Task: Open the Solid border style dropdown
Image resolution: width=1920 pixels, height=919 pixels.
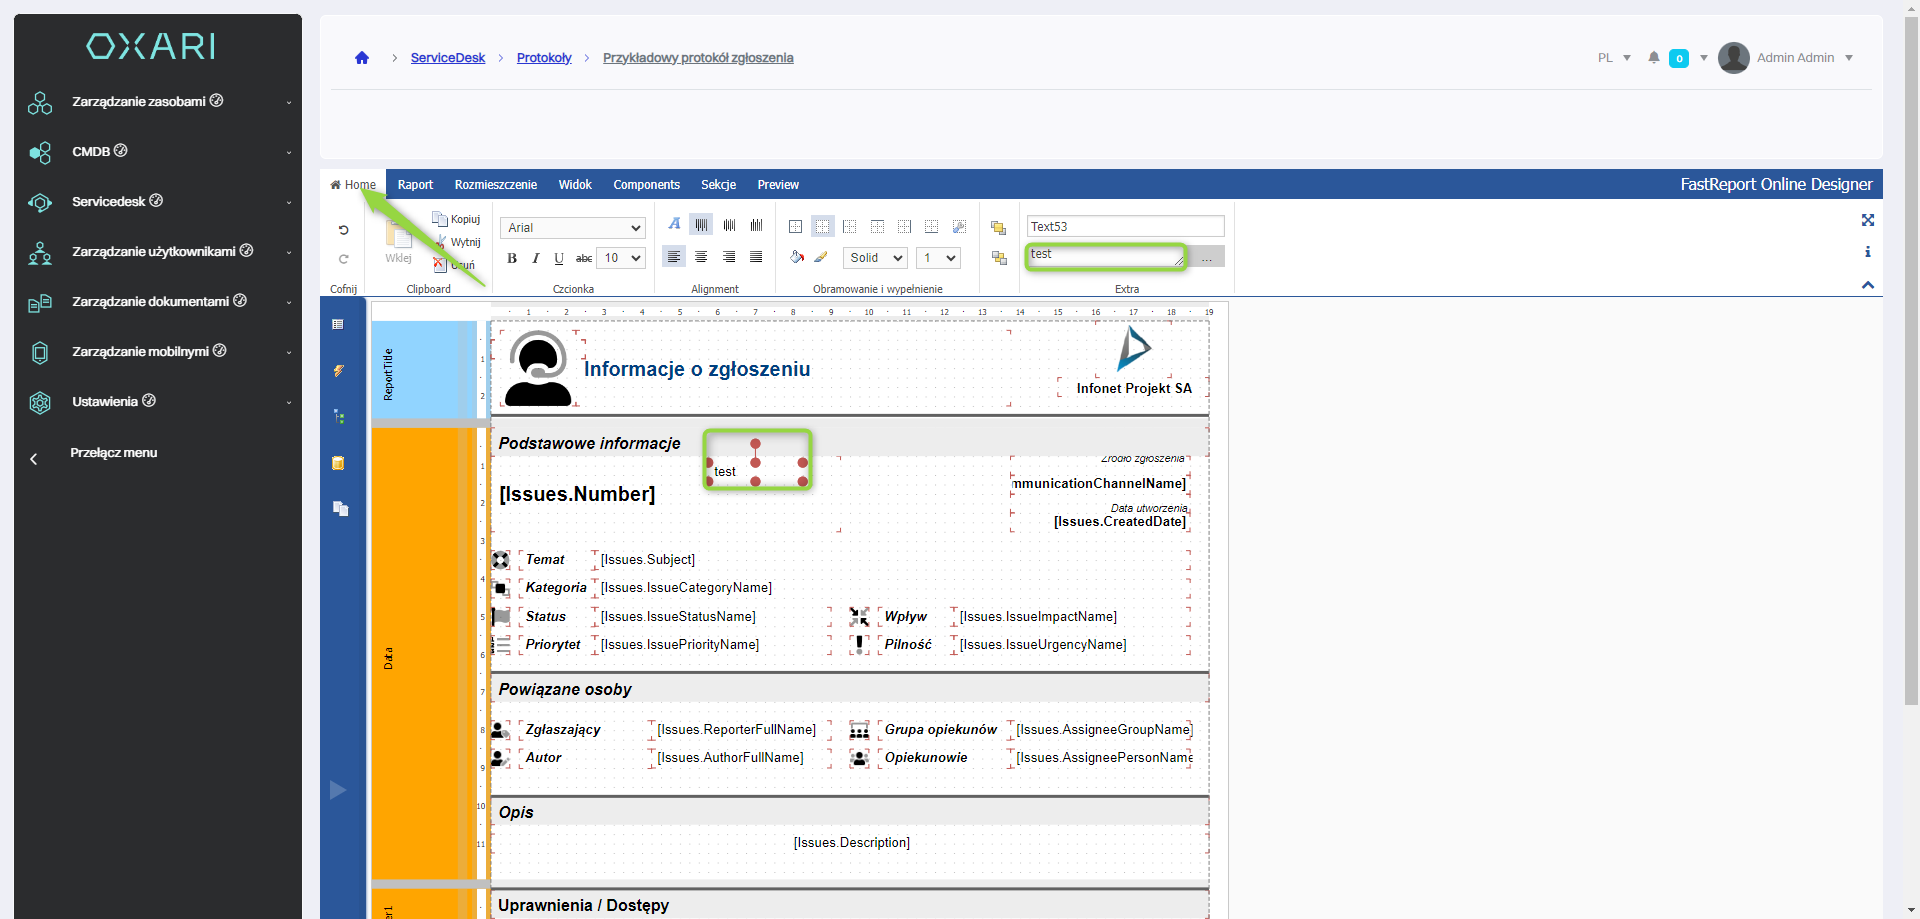Action: [x=875, y=258]
